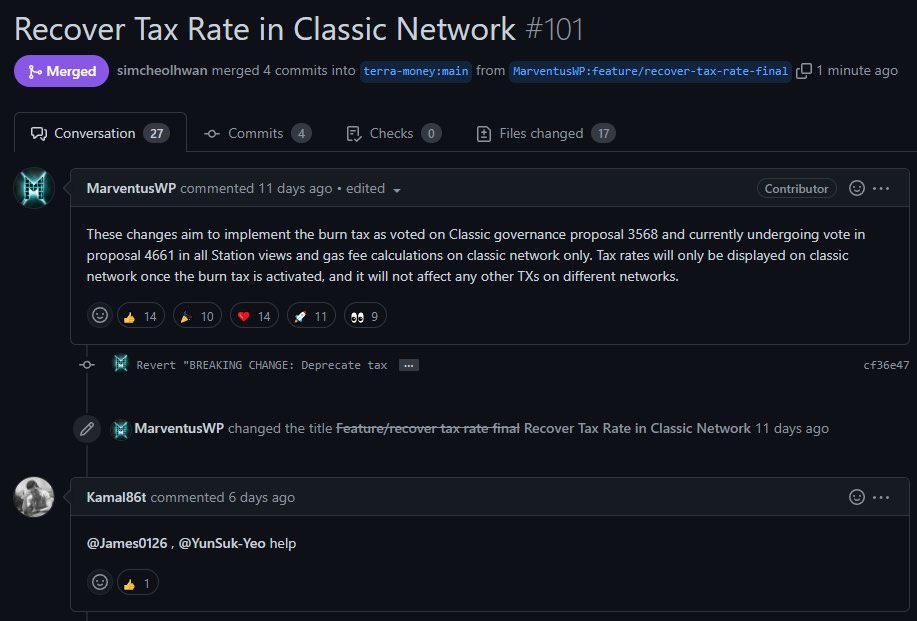Viewport: 917px width, 621px height.
Task: Expand commit message ellipsis button
Action: pyautogui.click(x=409, y=365)
